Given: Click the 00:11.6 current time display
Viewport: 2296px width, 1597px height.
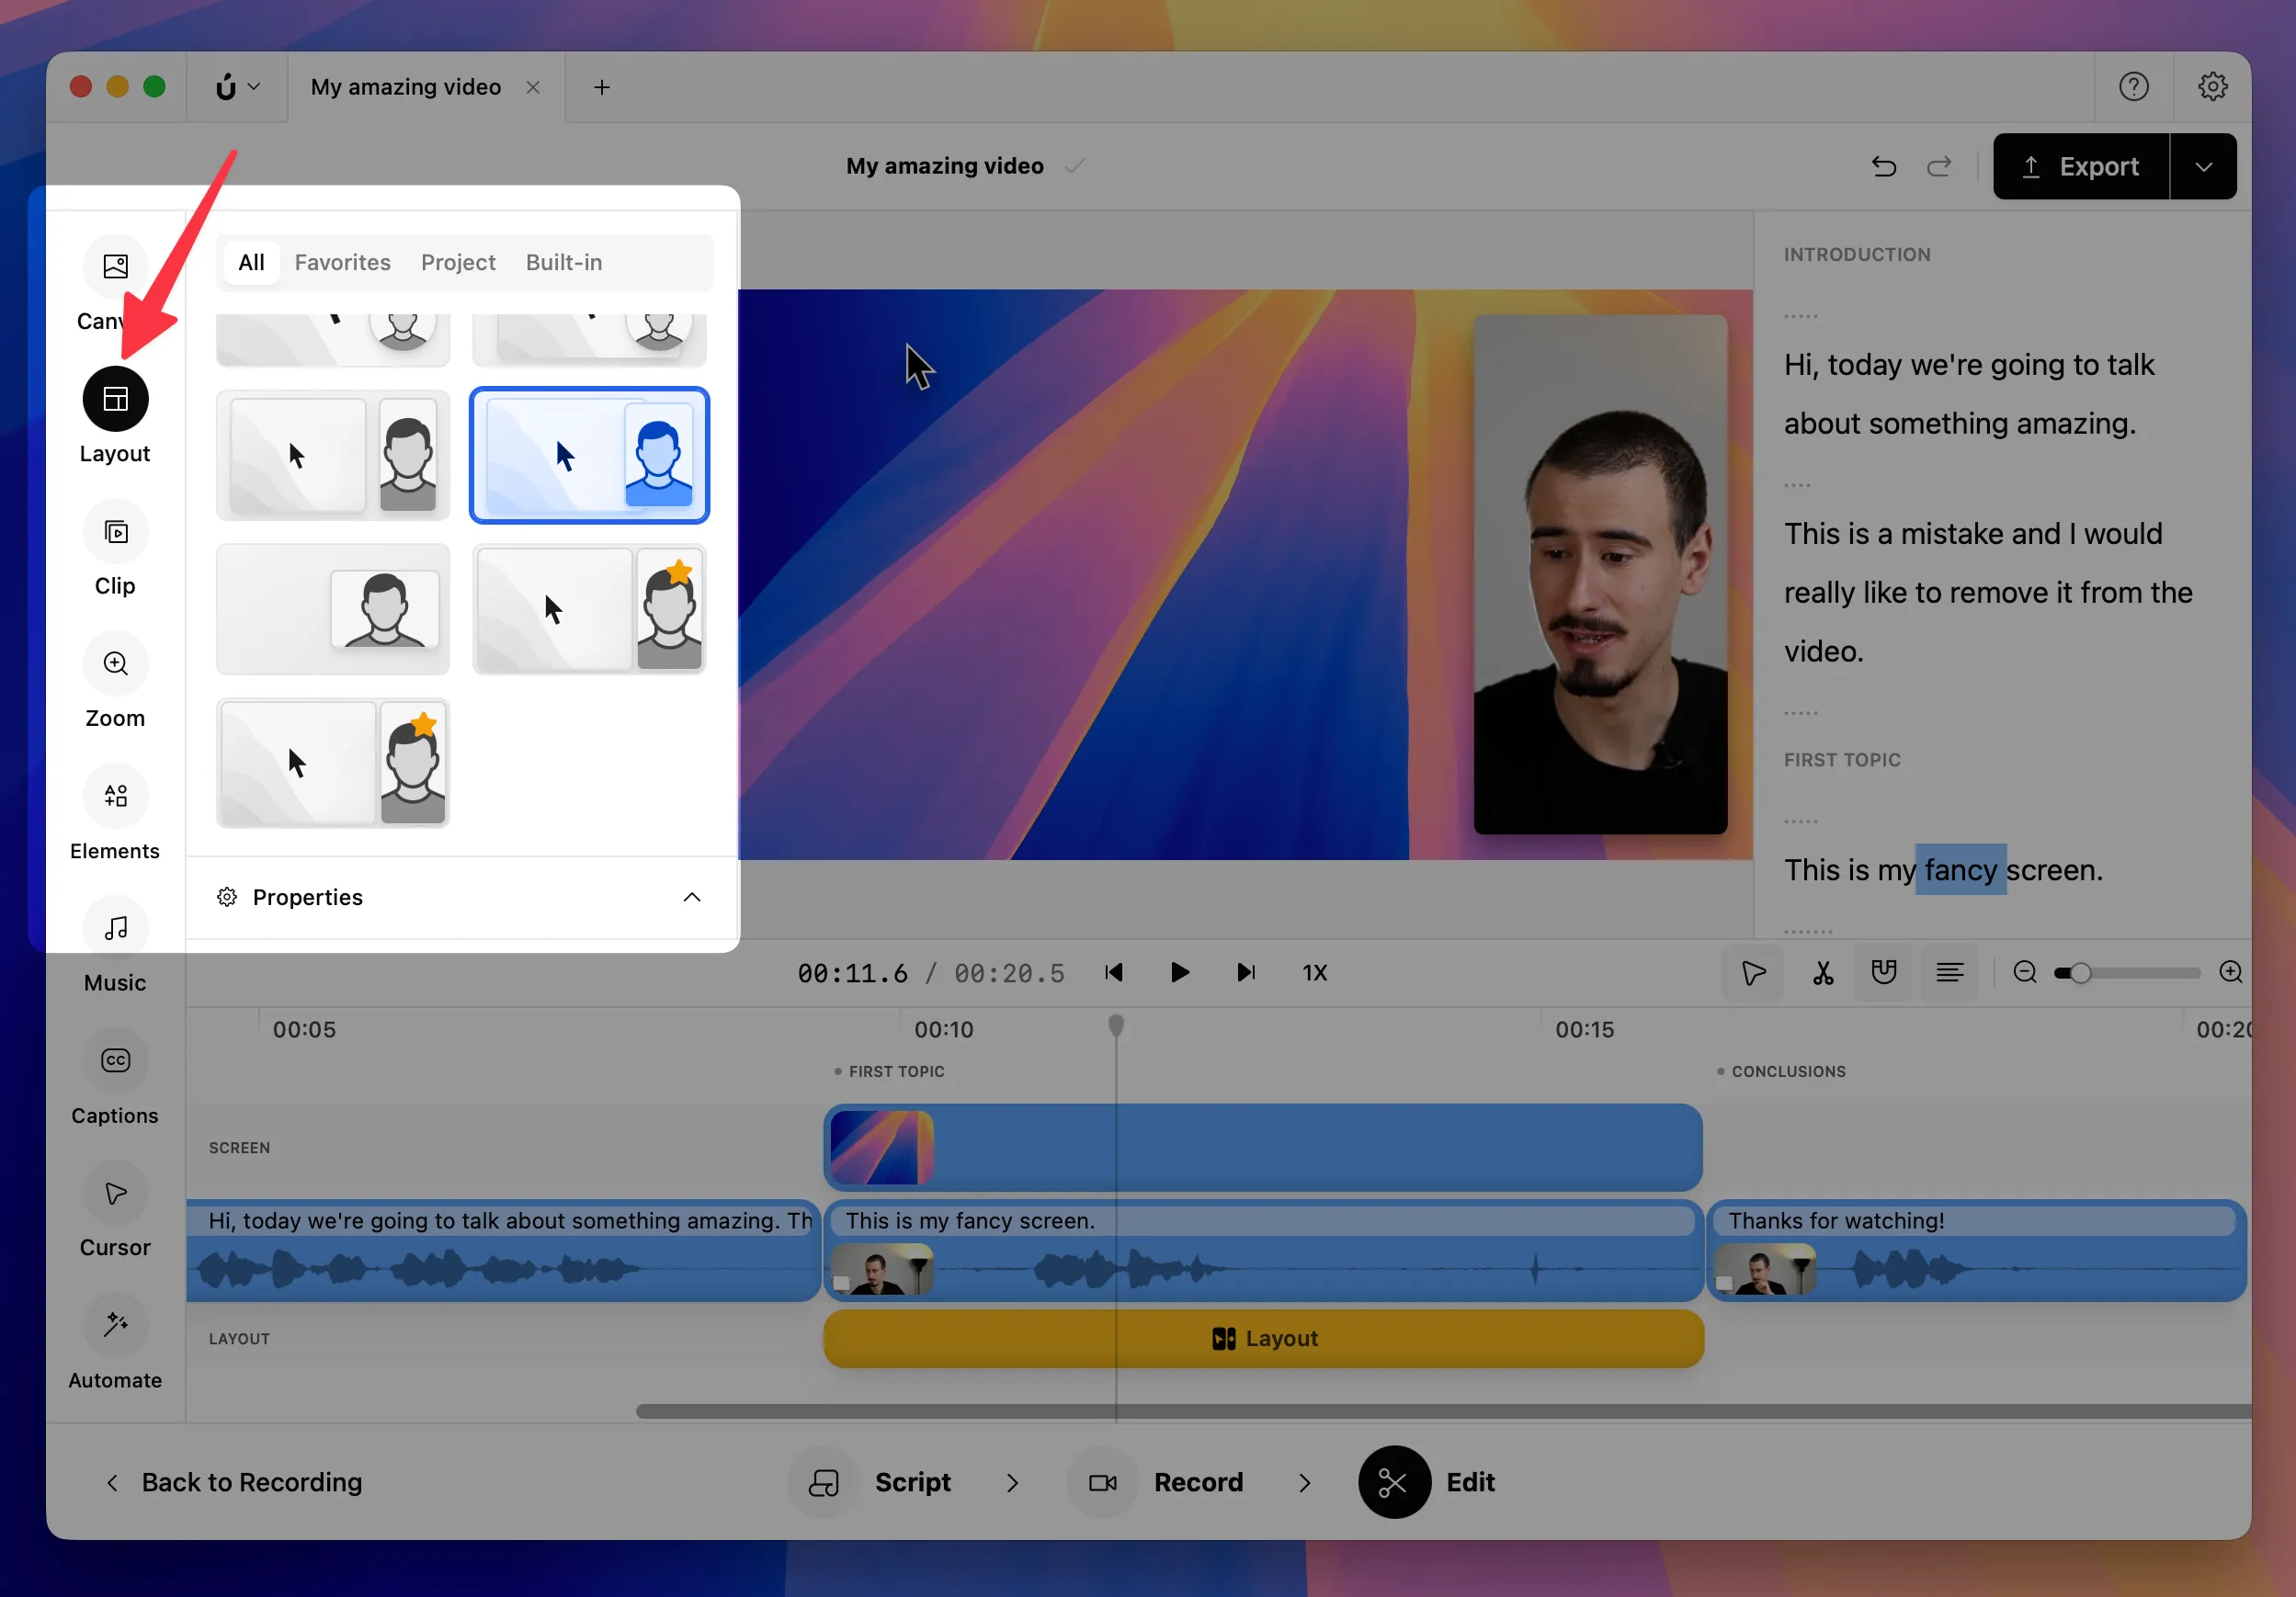Looking at the screenshot, I should coord(852,973).
